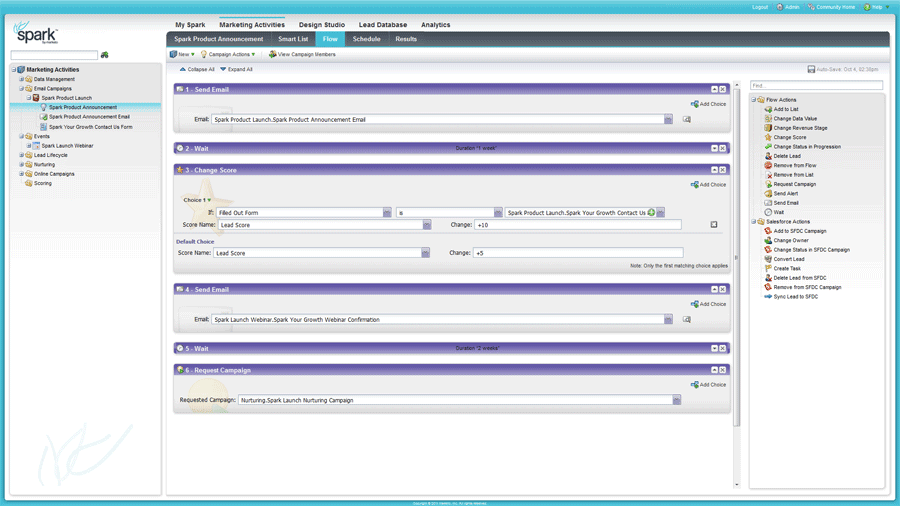
Task: Click View Campaign Members
Action: click(302, 55)
